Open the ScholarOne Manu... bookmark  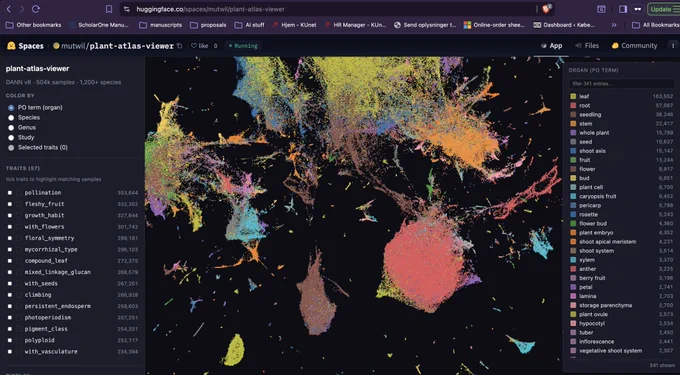98,25
